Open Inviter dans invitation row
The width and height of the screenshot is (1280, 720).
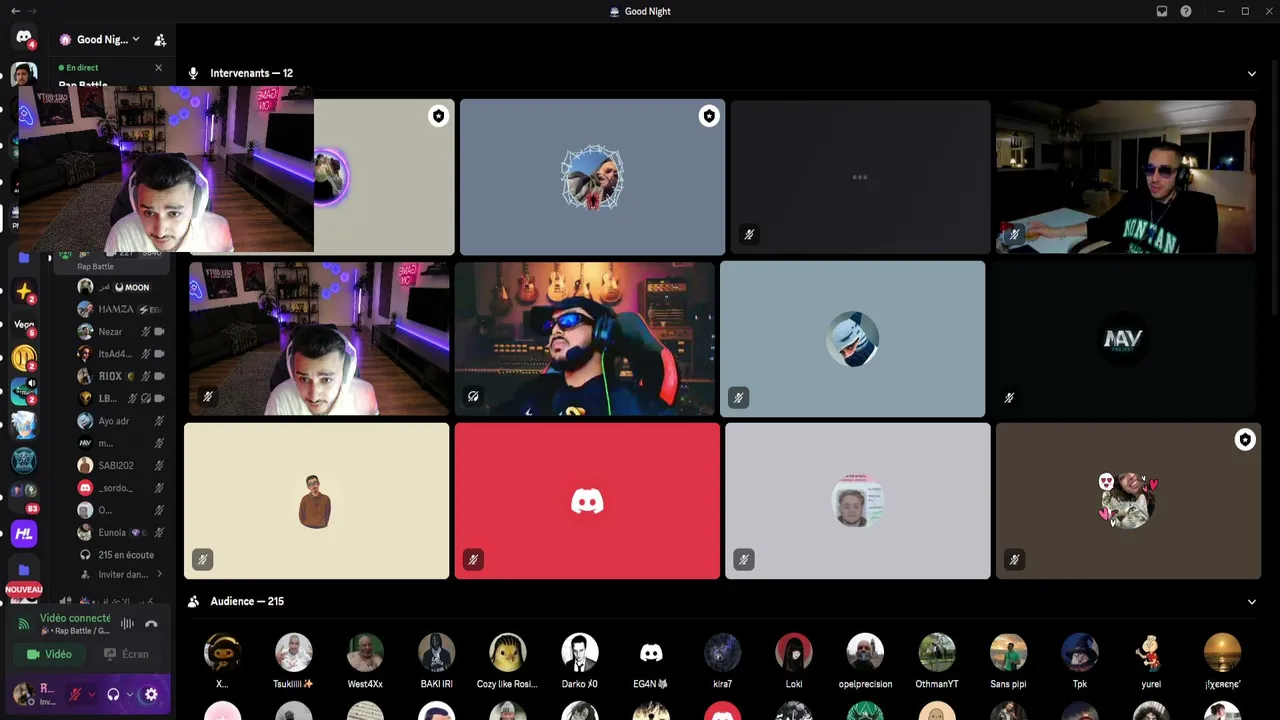120,575
